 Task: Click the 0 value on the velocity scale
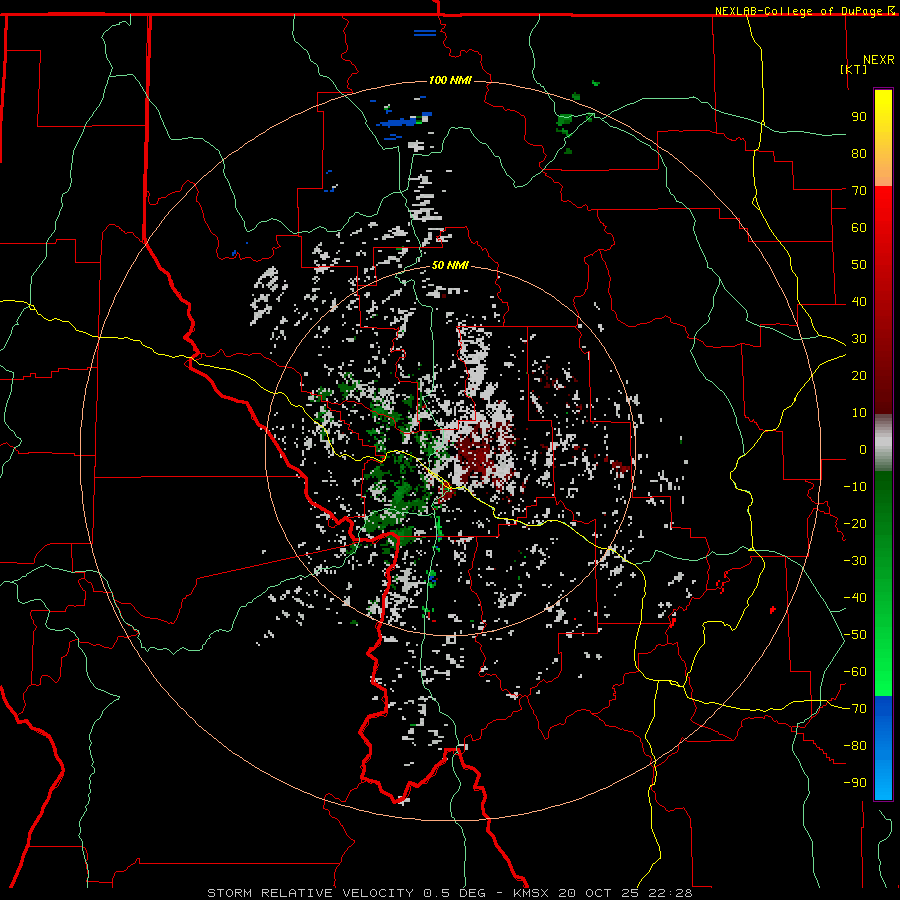(x=863, y=450)
